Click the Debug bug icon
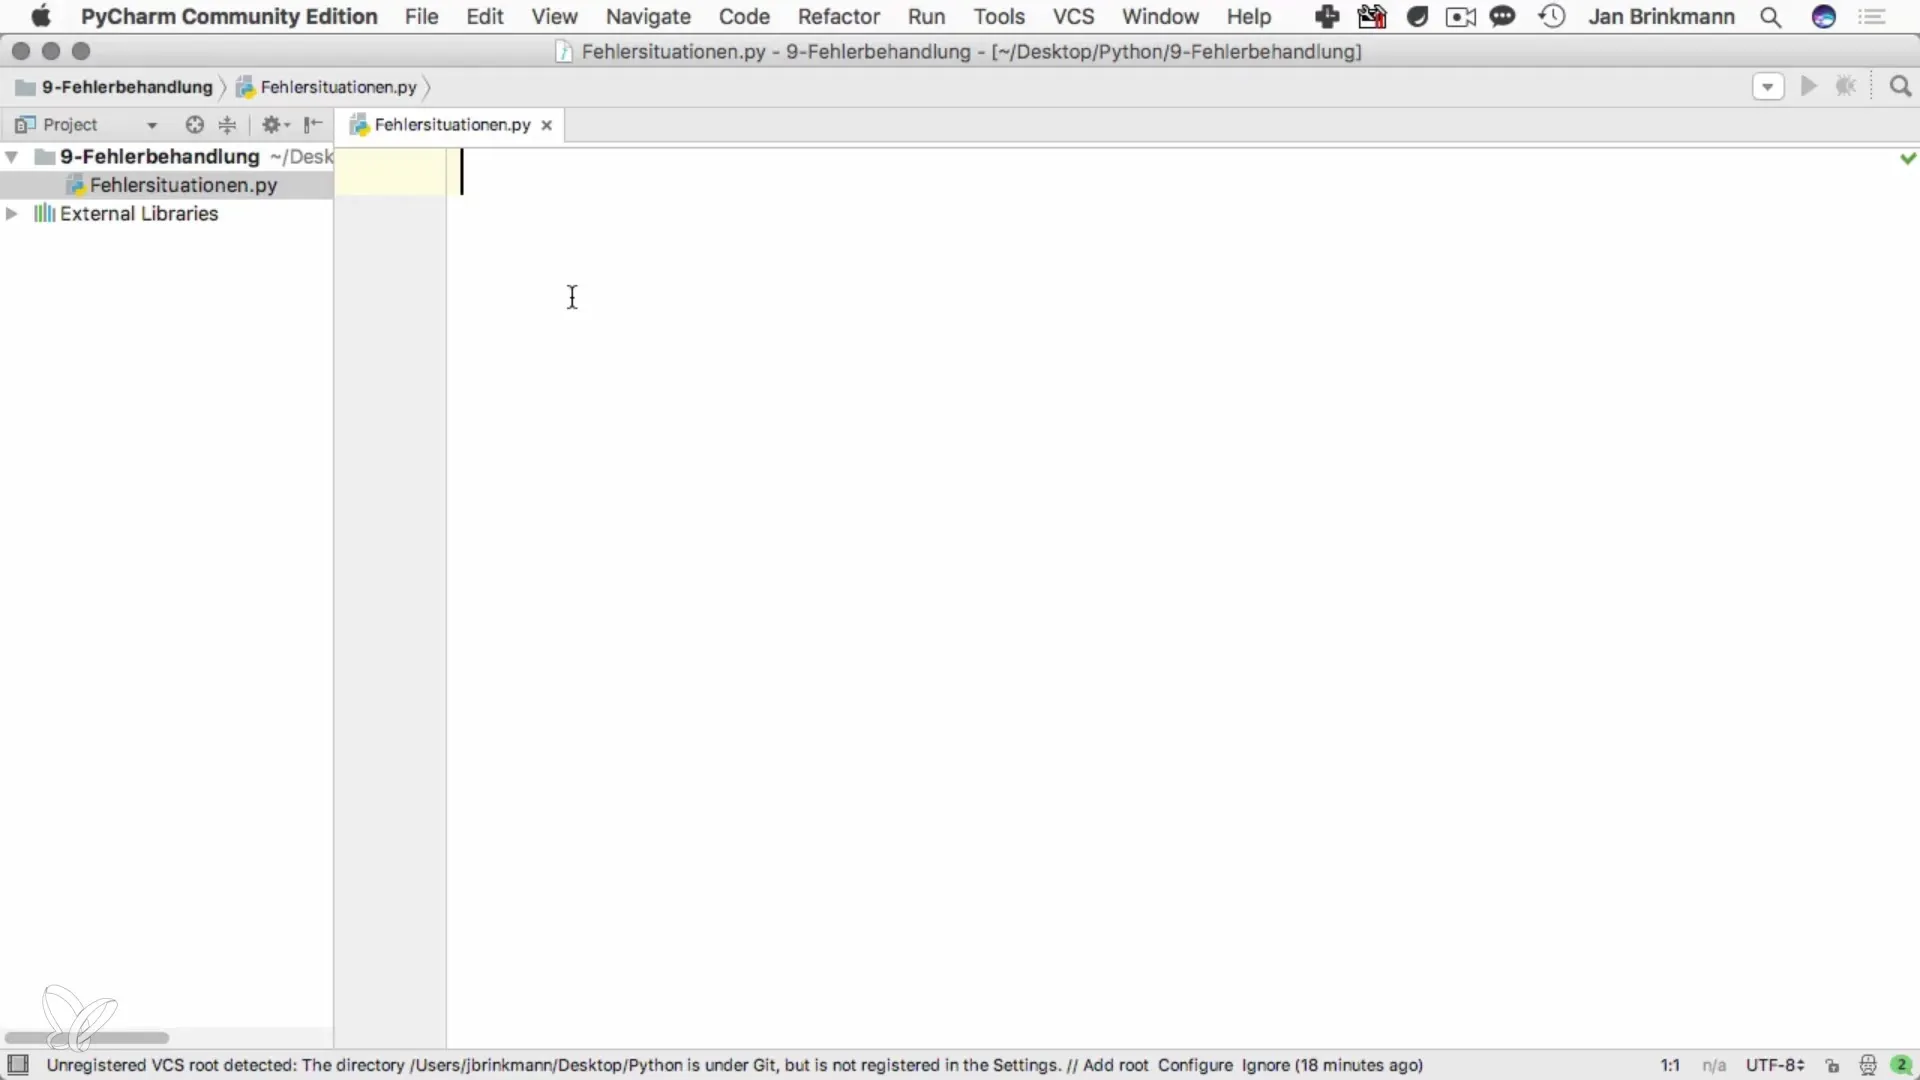This screenshot has width=1920, height=1080. (1846, 87)
